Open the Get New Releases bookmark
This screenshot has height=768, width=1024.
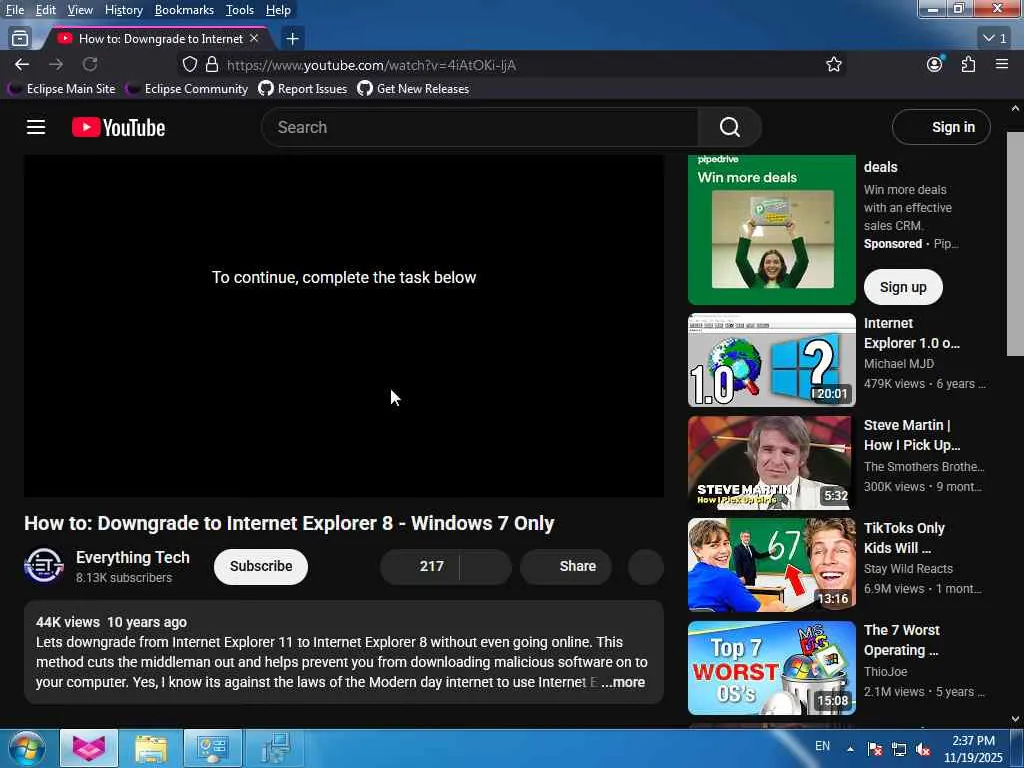pos(413,89)
